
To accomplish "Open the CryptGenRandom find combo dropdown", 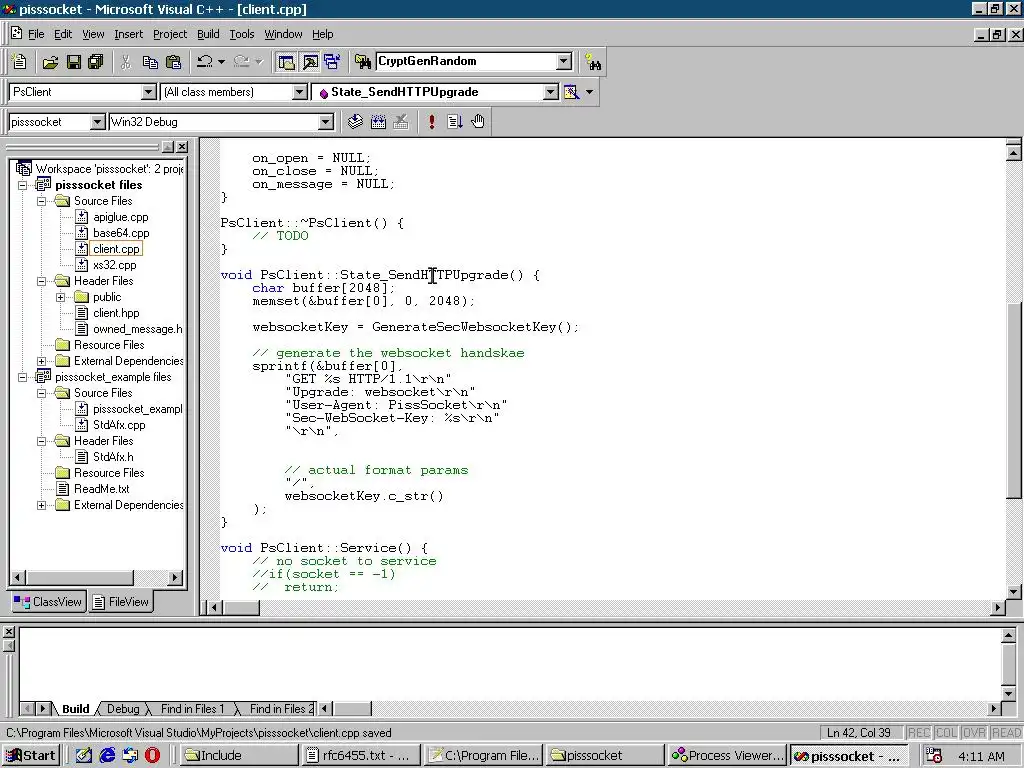I will 564,61.
